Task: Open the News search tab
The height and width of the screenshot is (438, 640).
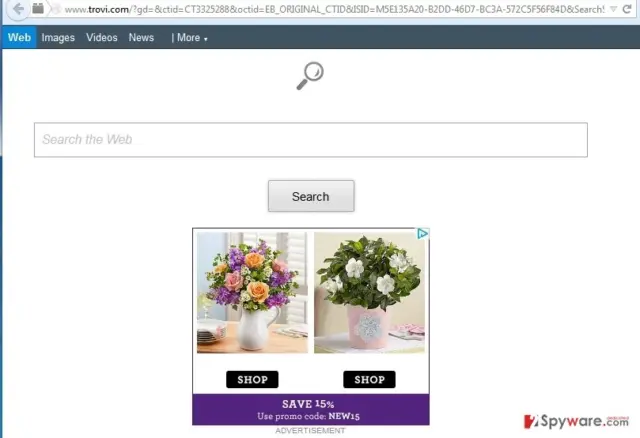Action: click(141, 38)
